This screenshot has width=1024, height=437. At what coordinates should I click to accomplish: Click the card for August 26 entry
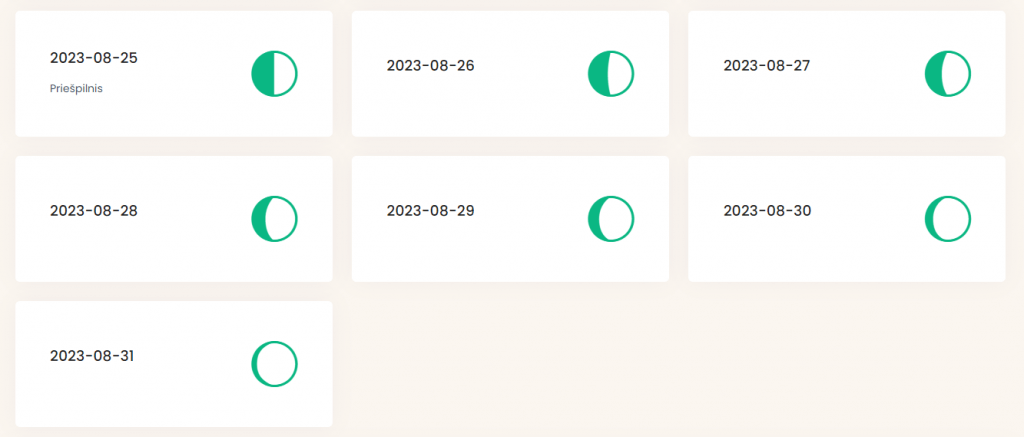(510, 73)
